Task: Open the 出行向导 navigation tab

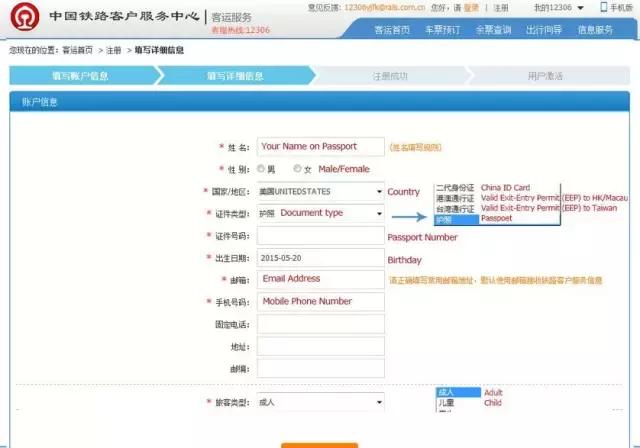Action: click(x=544, y=30)
